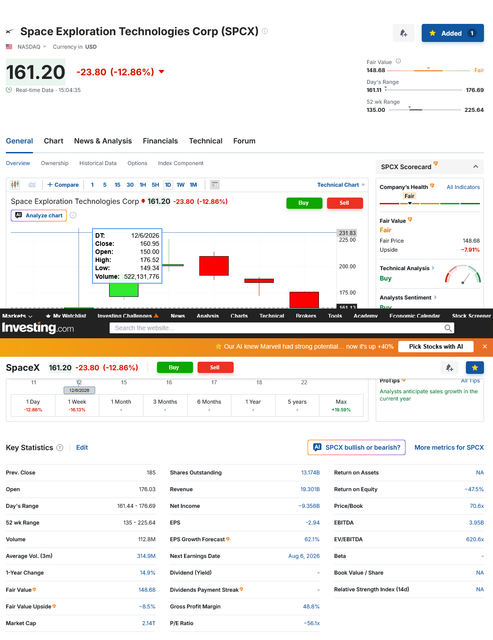
Task: Switch to the Chart tab
Action: (53, 141)
